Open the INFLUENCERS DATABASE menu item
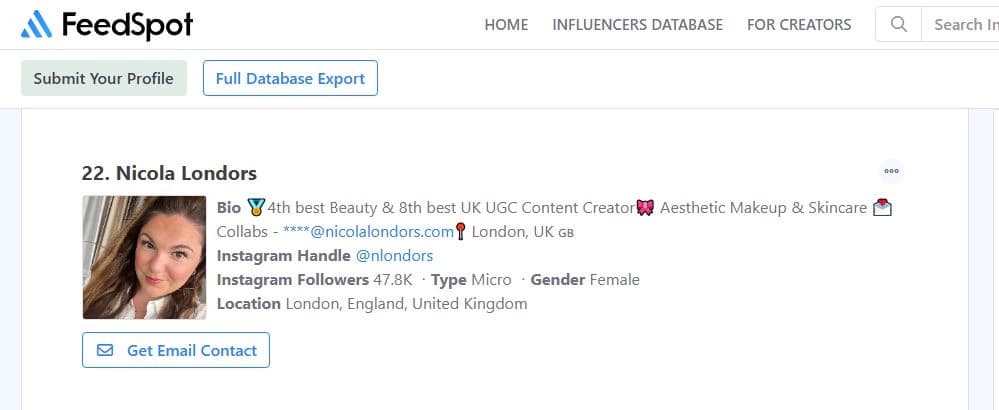 pyautogui.click(x=637, y=24)
